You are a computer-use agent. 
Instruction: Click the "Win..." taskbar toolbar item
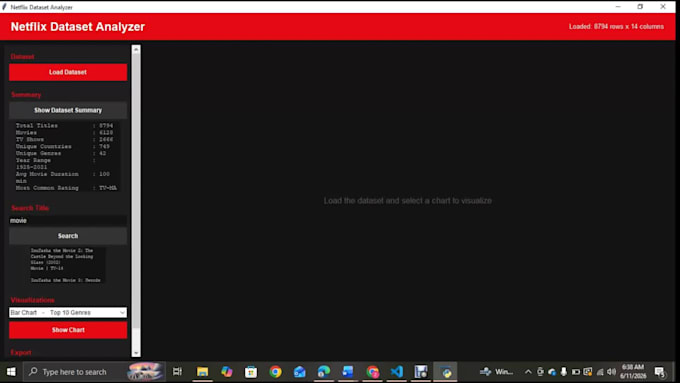click(497, 372)
